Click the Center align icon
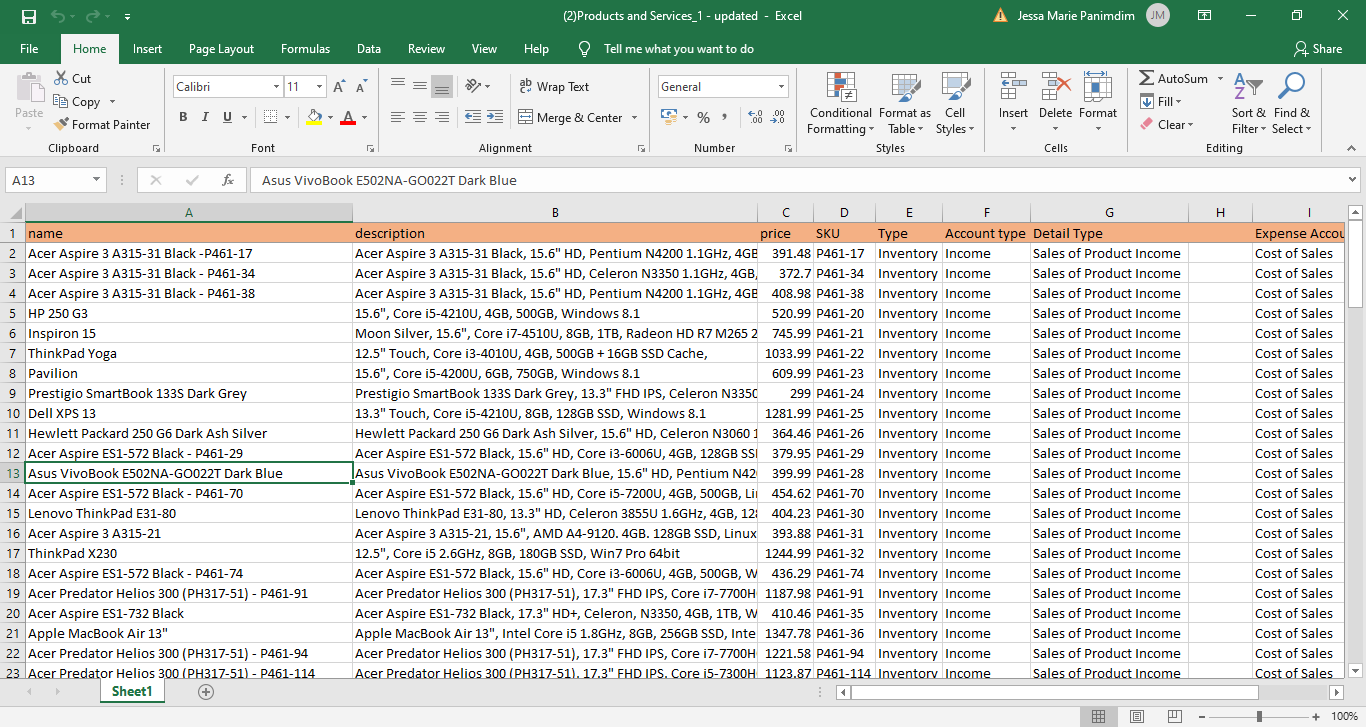This screenshot has height=727, width=1366. [419, 117]
